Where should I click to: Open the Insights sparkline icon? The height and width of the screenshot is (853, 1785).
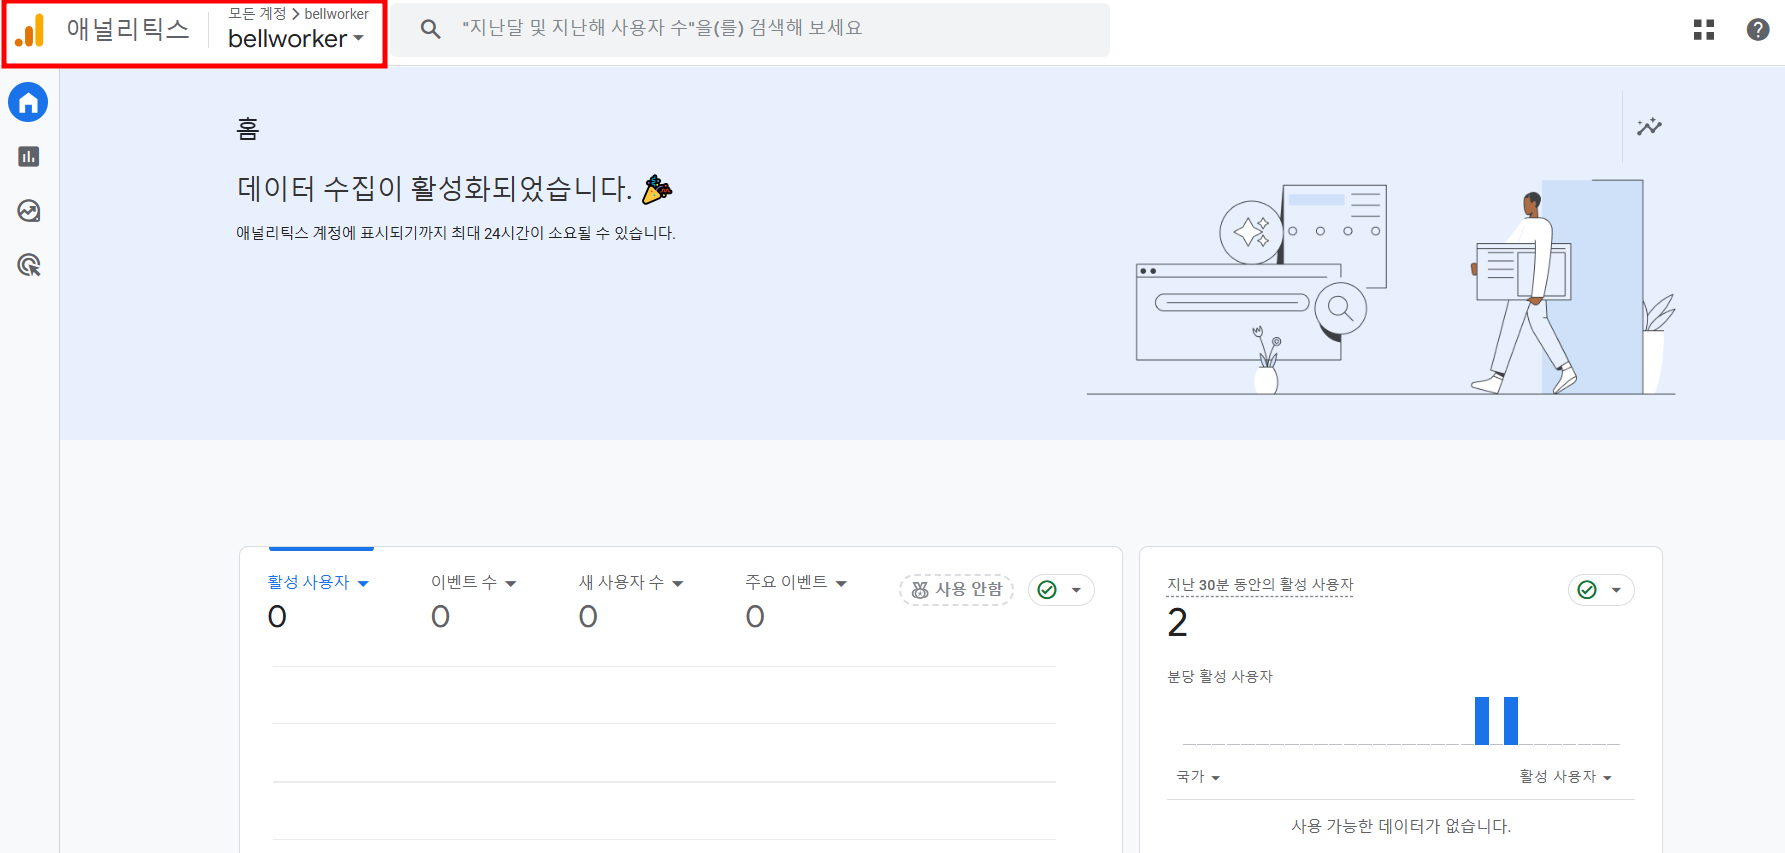(x=1649, y=127)
